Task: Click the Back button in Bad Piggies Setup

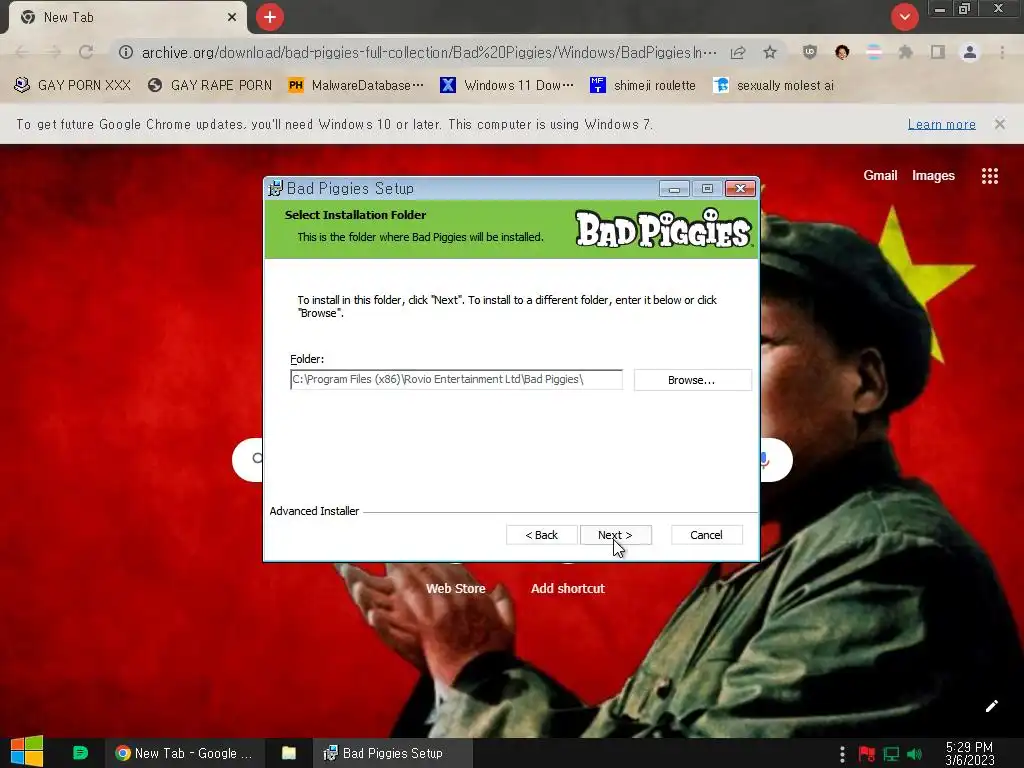Action: [541, 535]
